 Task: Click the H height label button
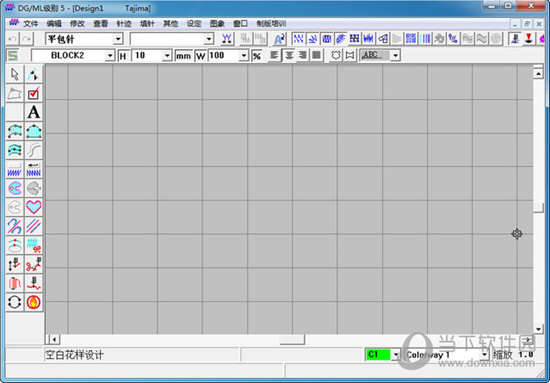(123, 56)
